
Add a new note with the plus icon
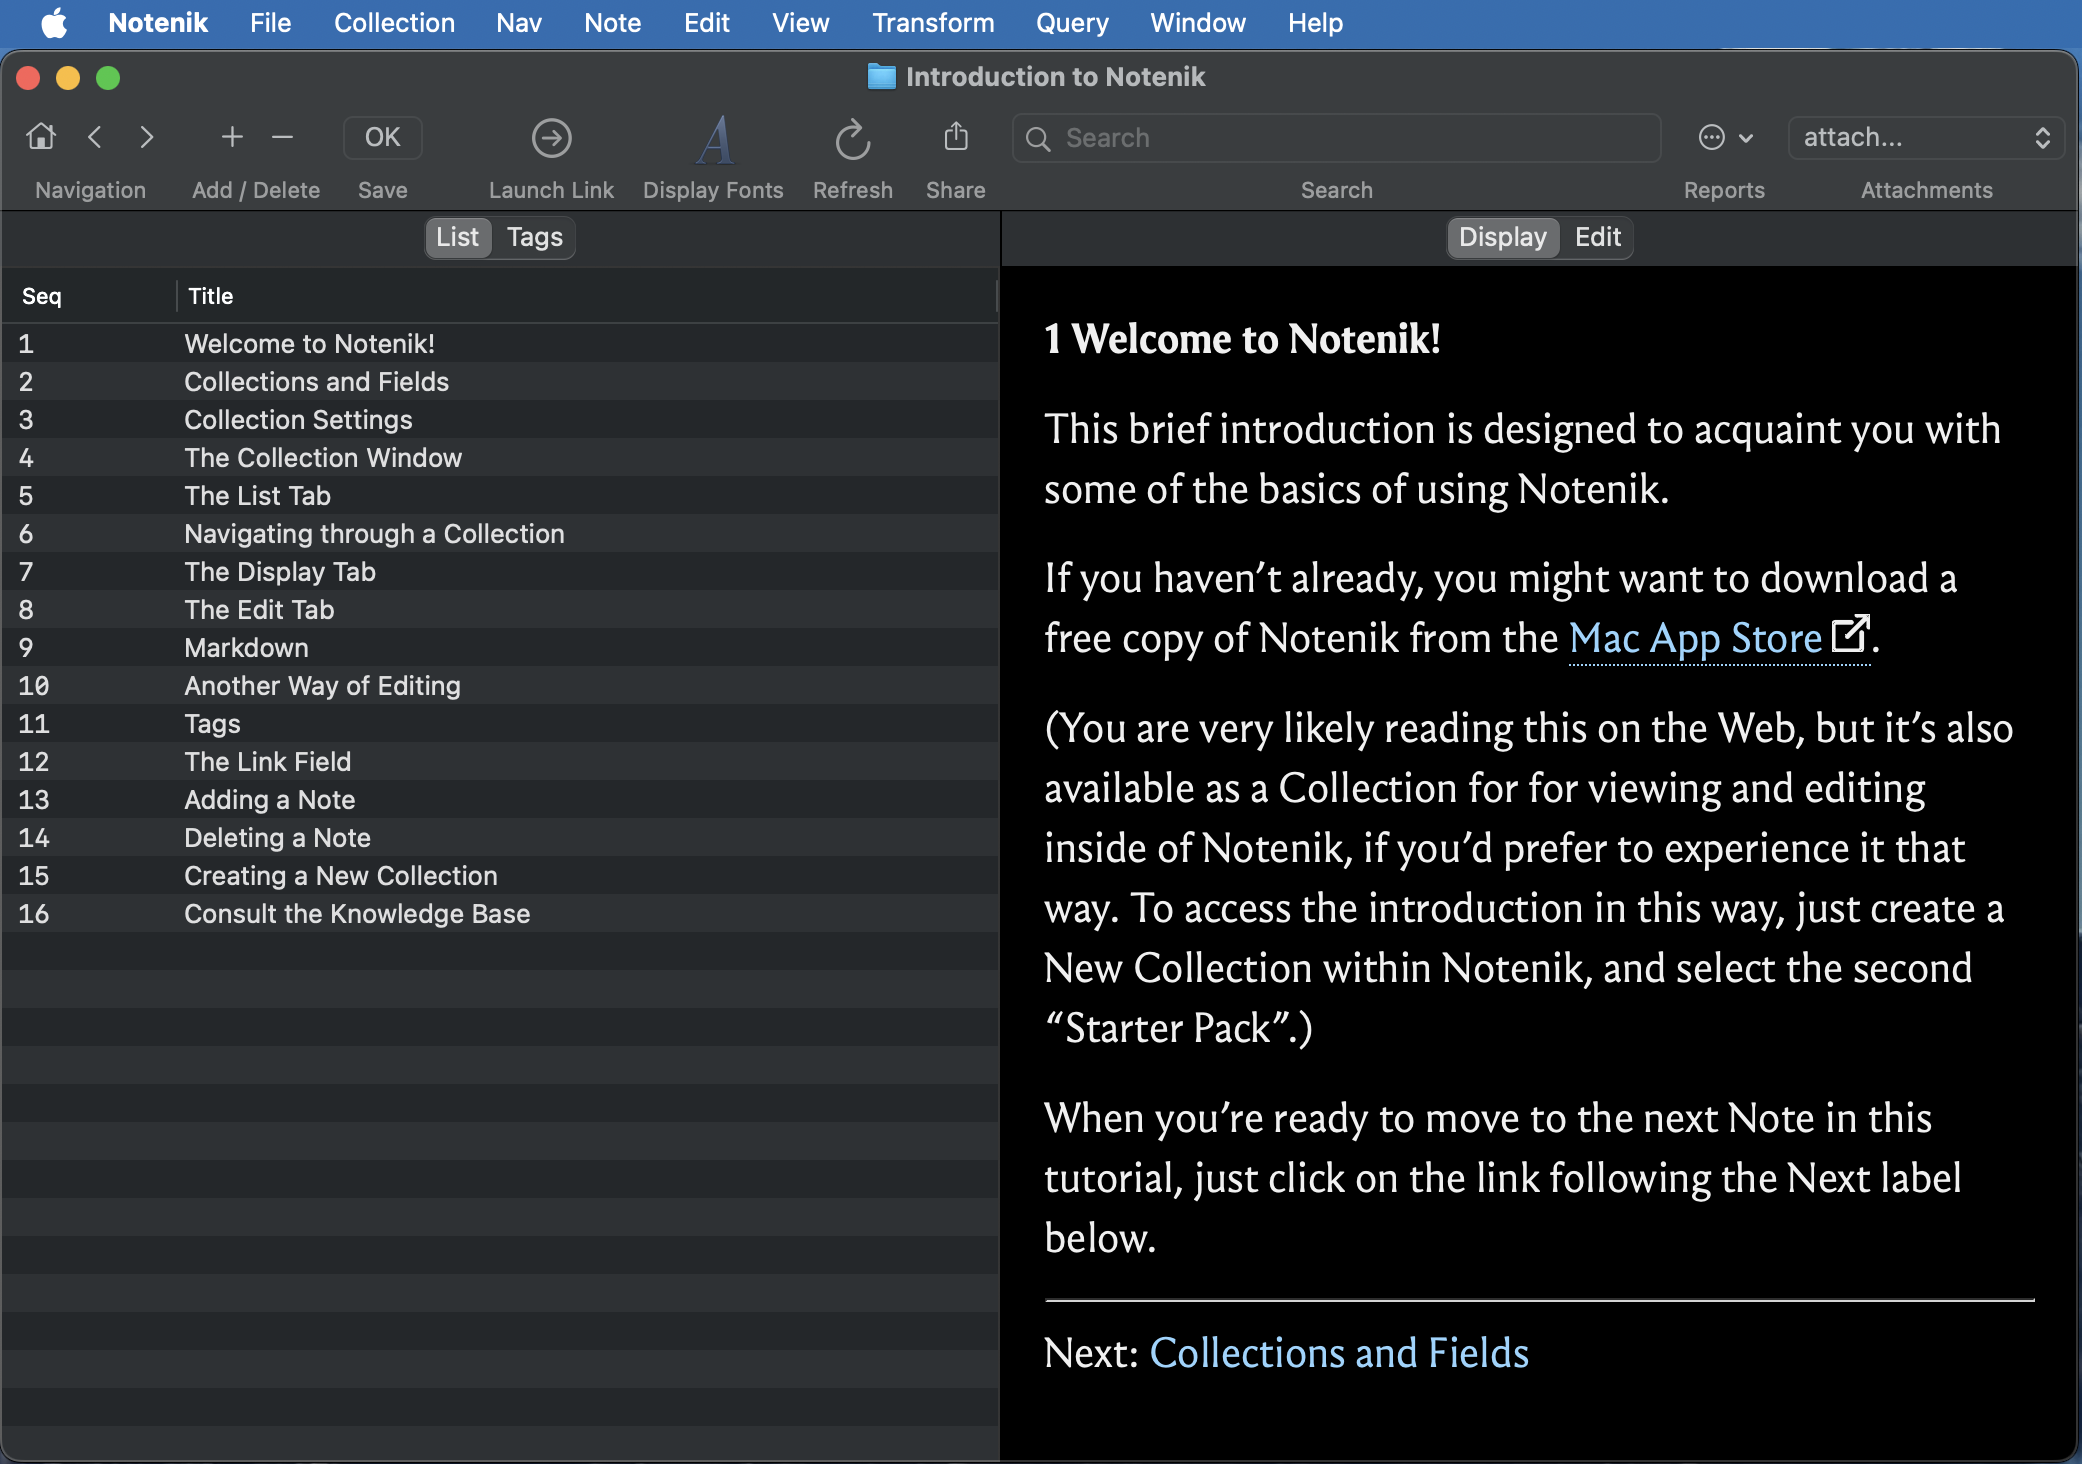pos(232,137)
